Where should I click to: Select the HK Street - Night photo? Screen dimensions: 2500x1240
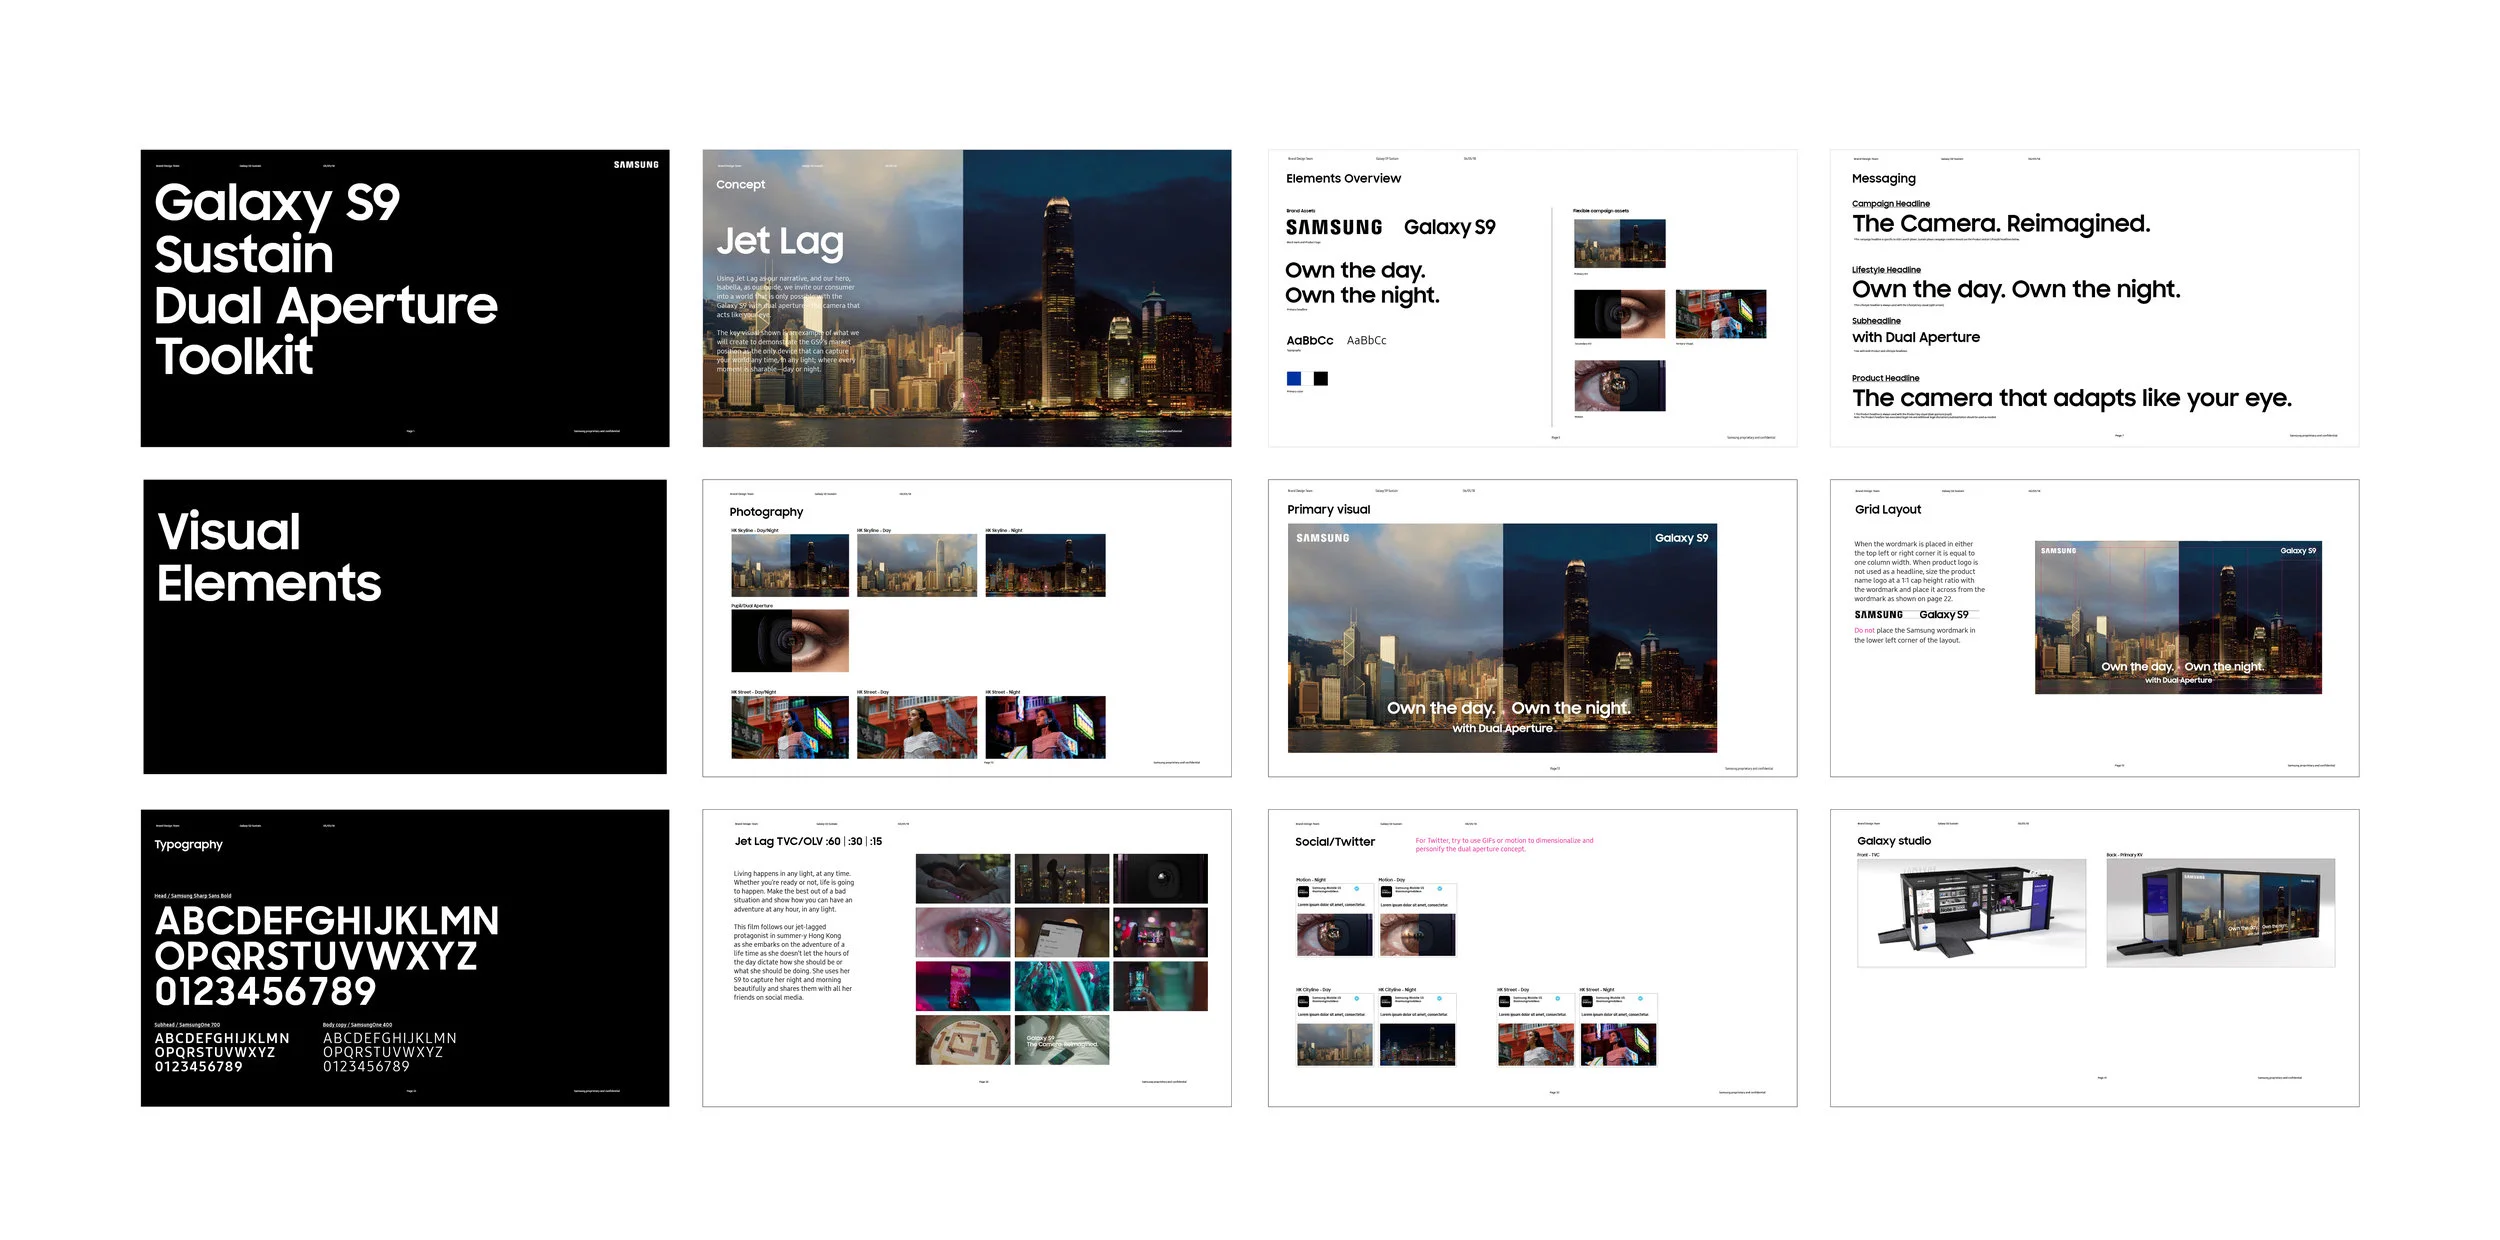1045,727
